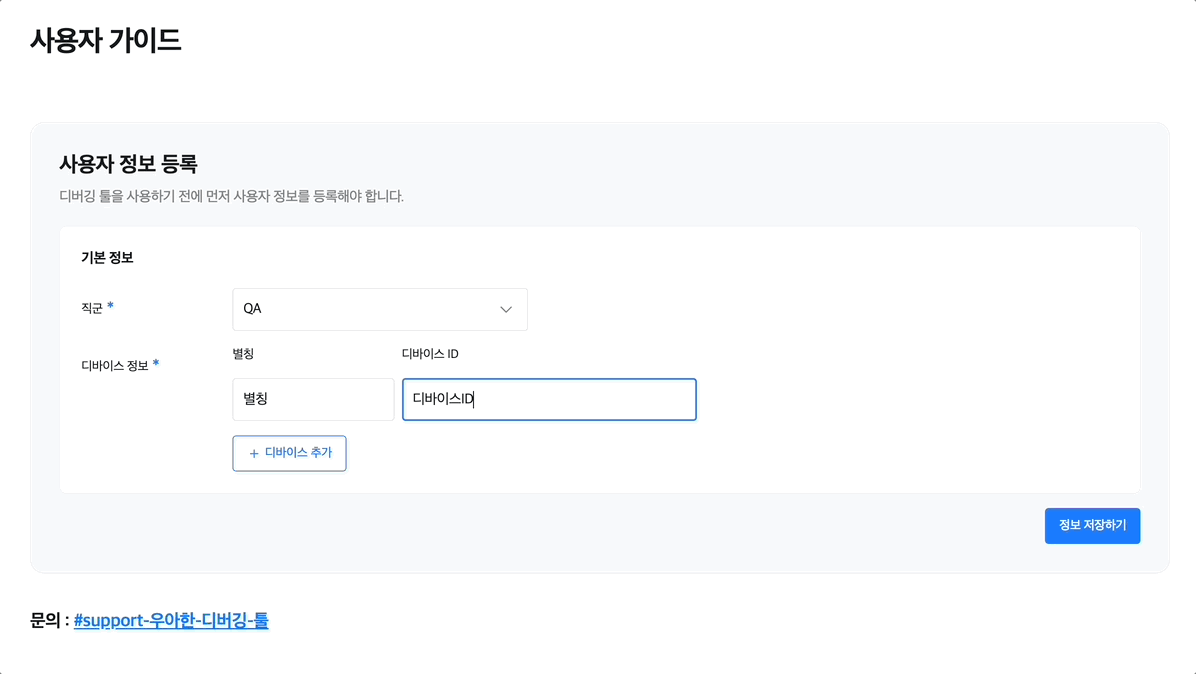Click the 문의 label text

[x=46, y=620]
